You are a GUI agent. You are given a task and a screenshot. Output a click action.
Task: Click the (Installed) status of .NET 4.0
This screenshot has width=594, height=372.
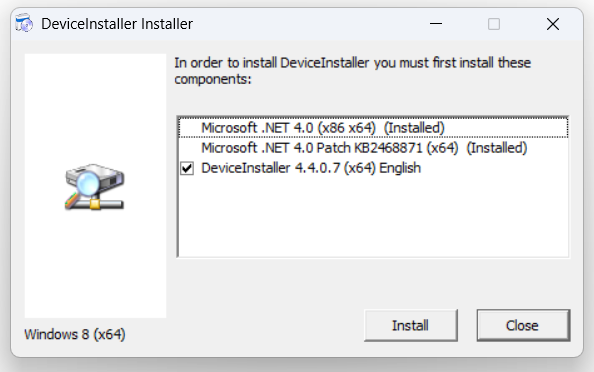coord(414,128)
